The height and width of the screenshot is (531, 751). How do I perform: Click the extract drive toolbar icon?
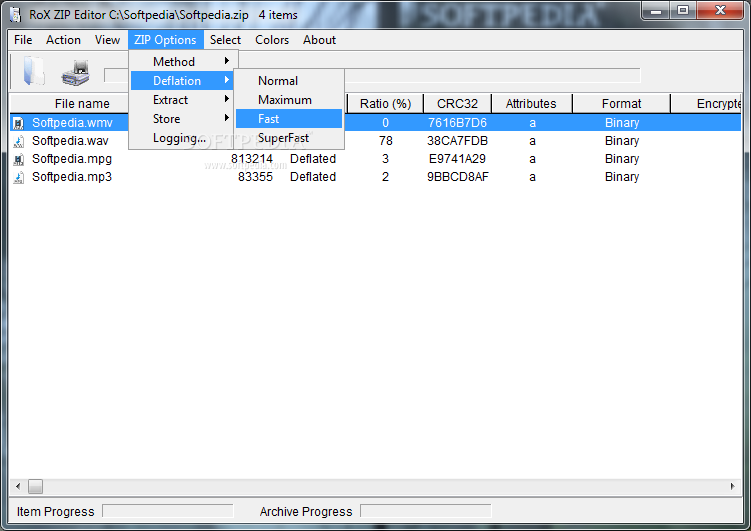click(x=76, y=73)
